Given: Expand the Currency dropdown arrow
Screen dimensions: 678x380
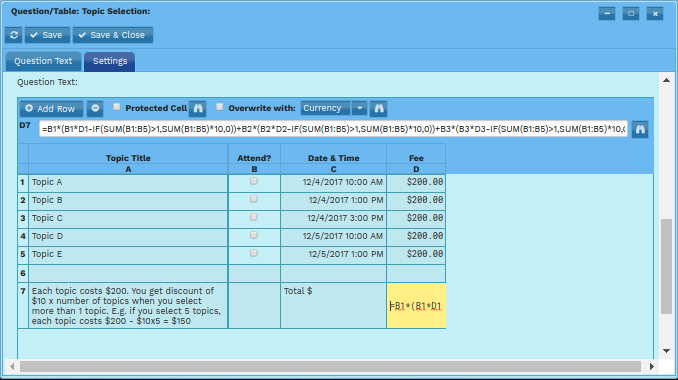Looking at the screenshot, I should pos(359,108).
